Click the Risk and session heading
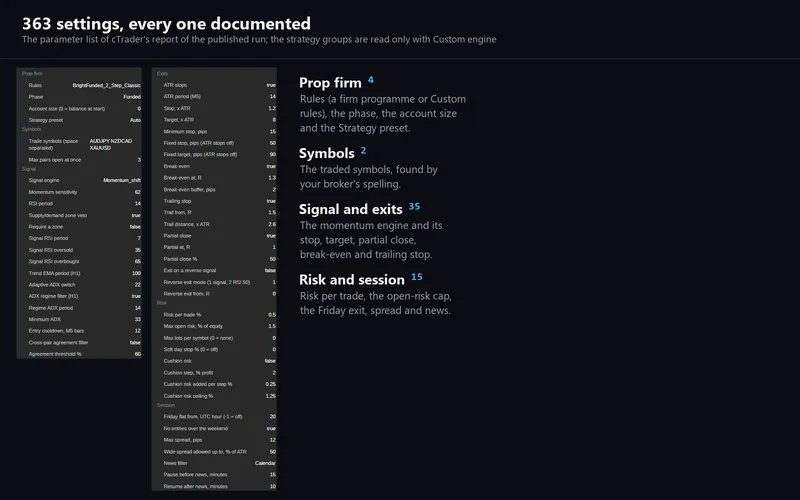The image size is (800, 500). click(x=352, y=280)
